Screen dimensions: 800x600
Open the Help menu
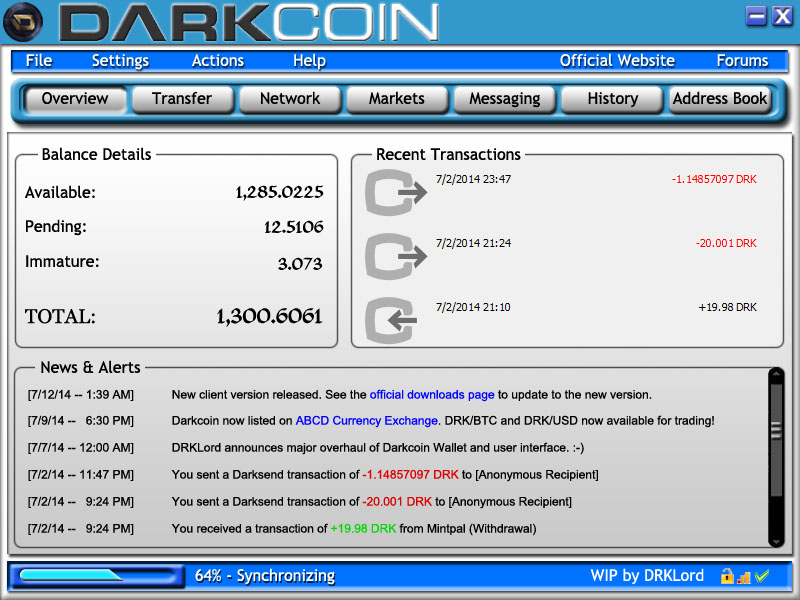[309, 61]
